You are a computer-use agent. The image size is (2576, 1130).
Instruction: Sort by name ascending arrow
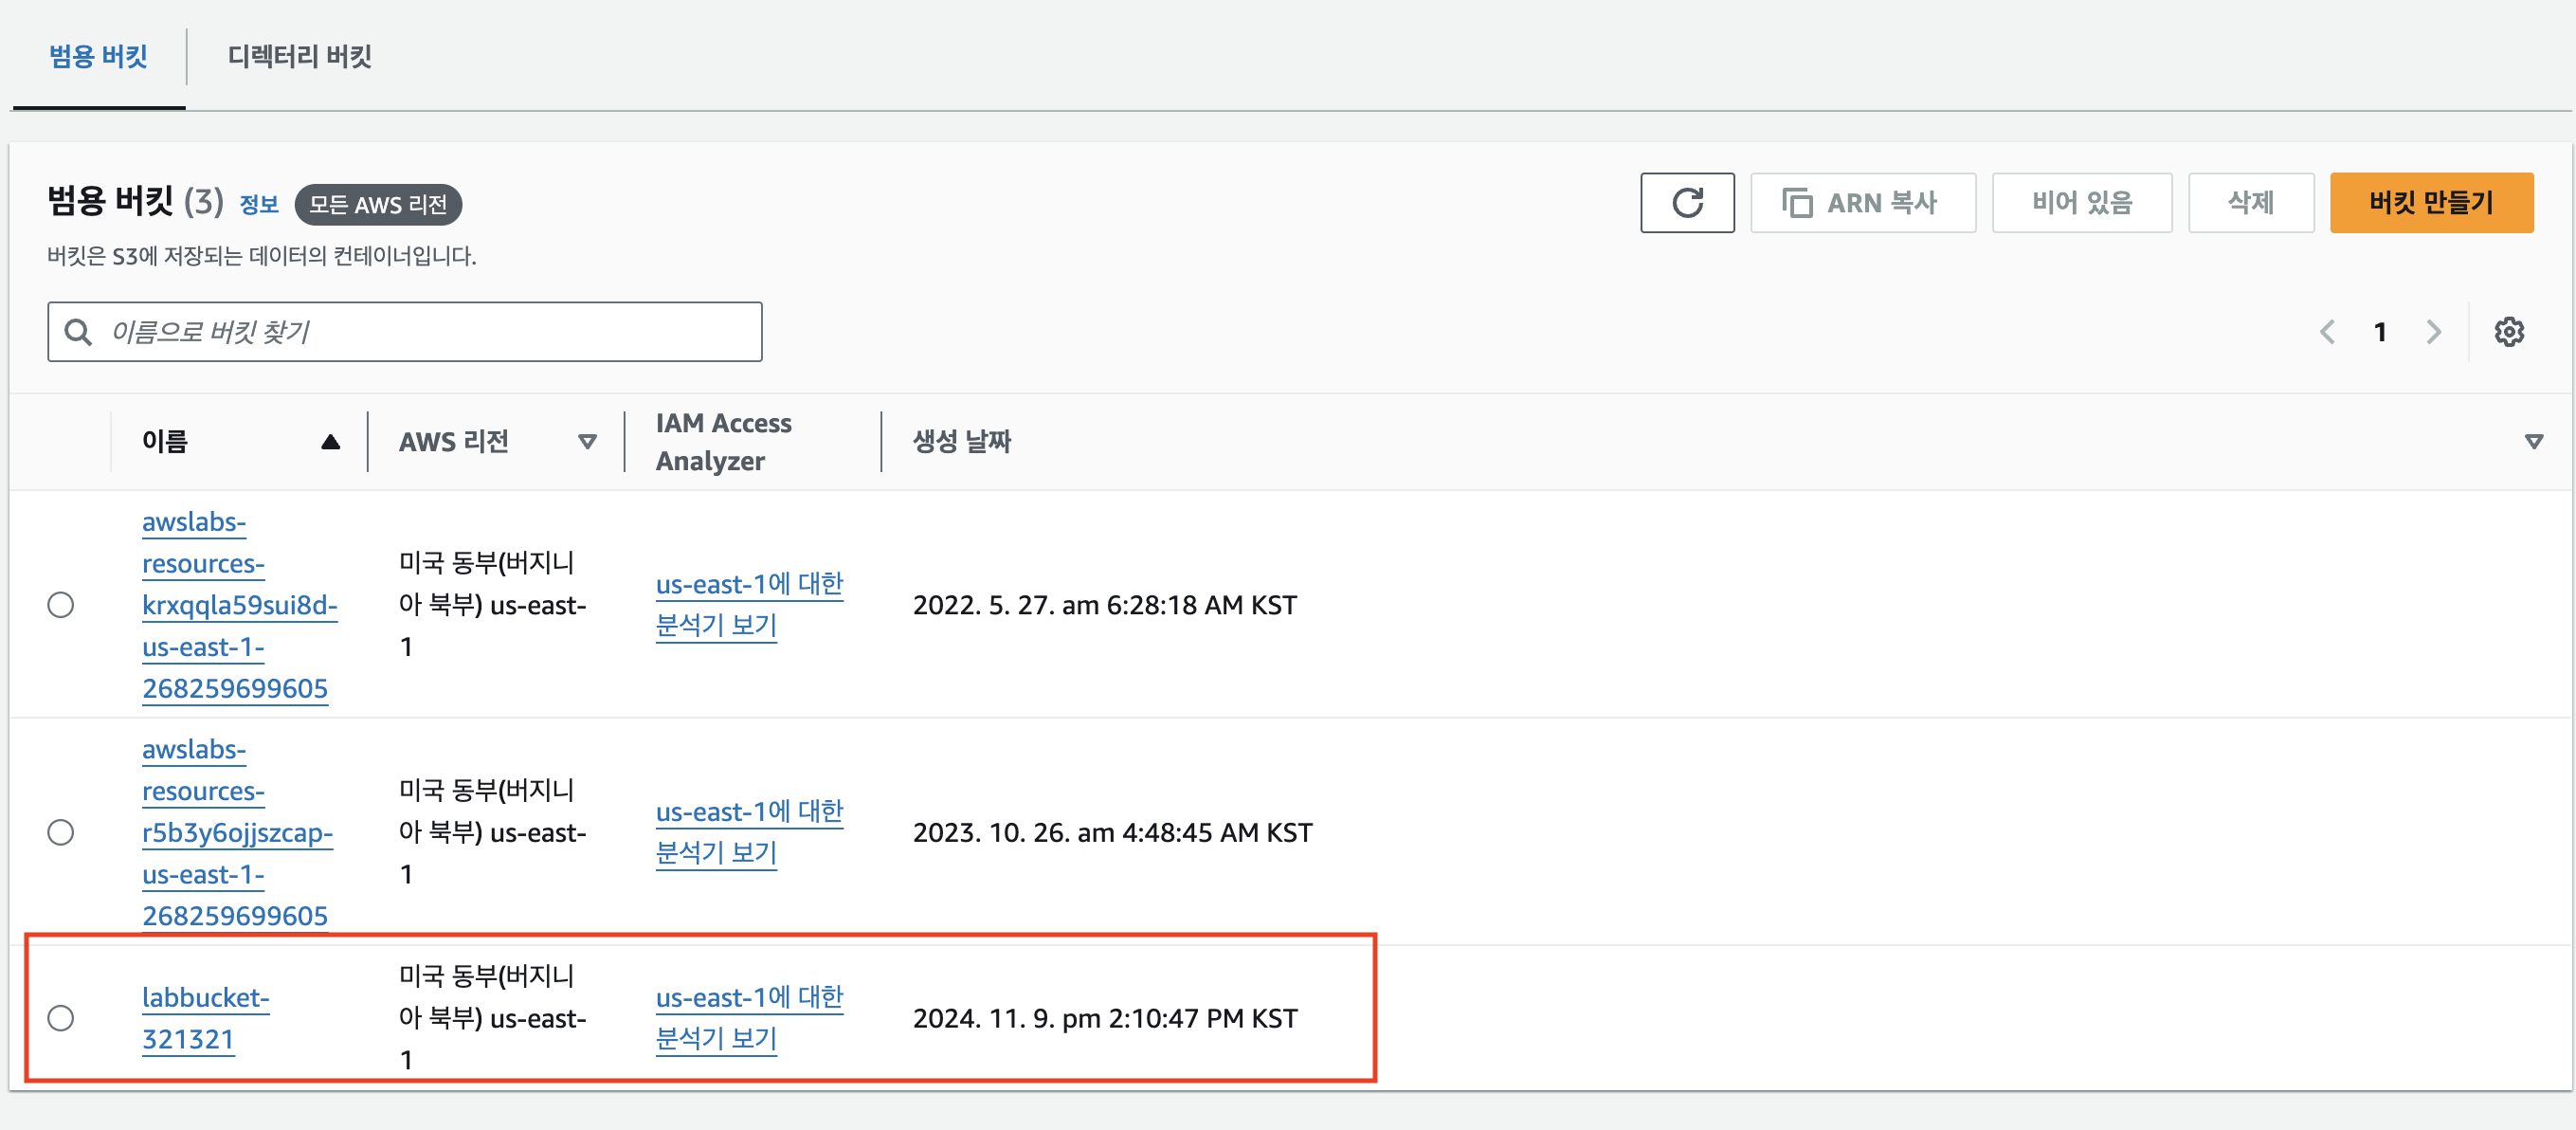coord(330,442)
